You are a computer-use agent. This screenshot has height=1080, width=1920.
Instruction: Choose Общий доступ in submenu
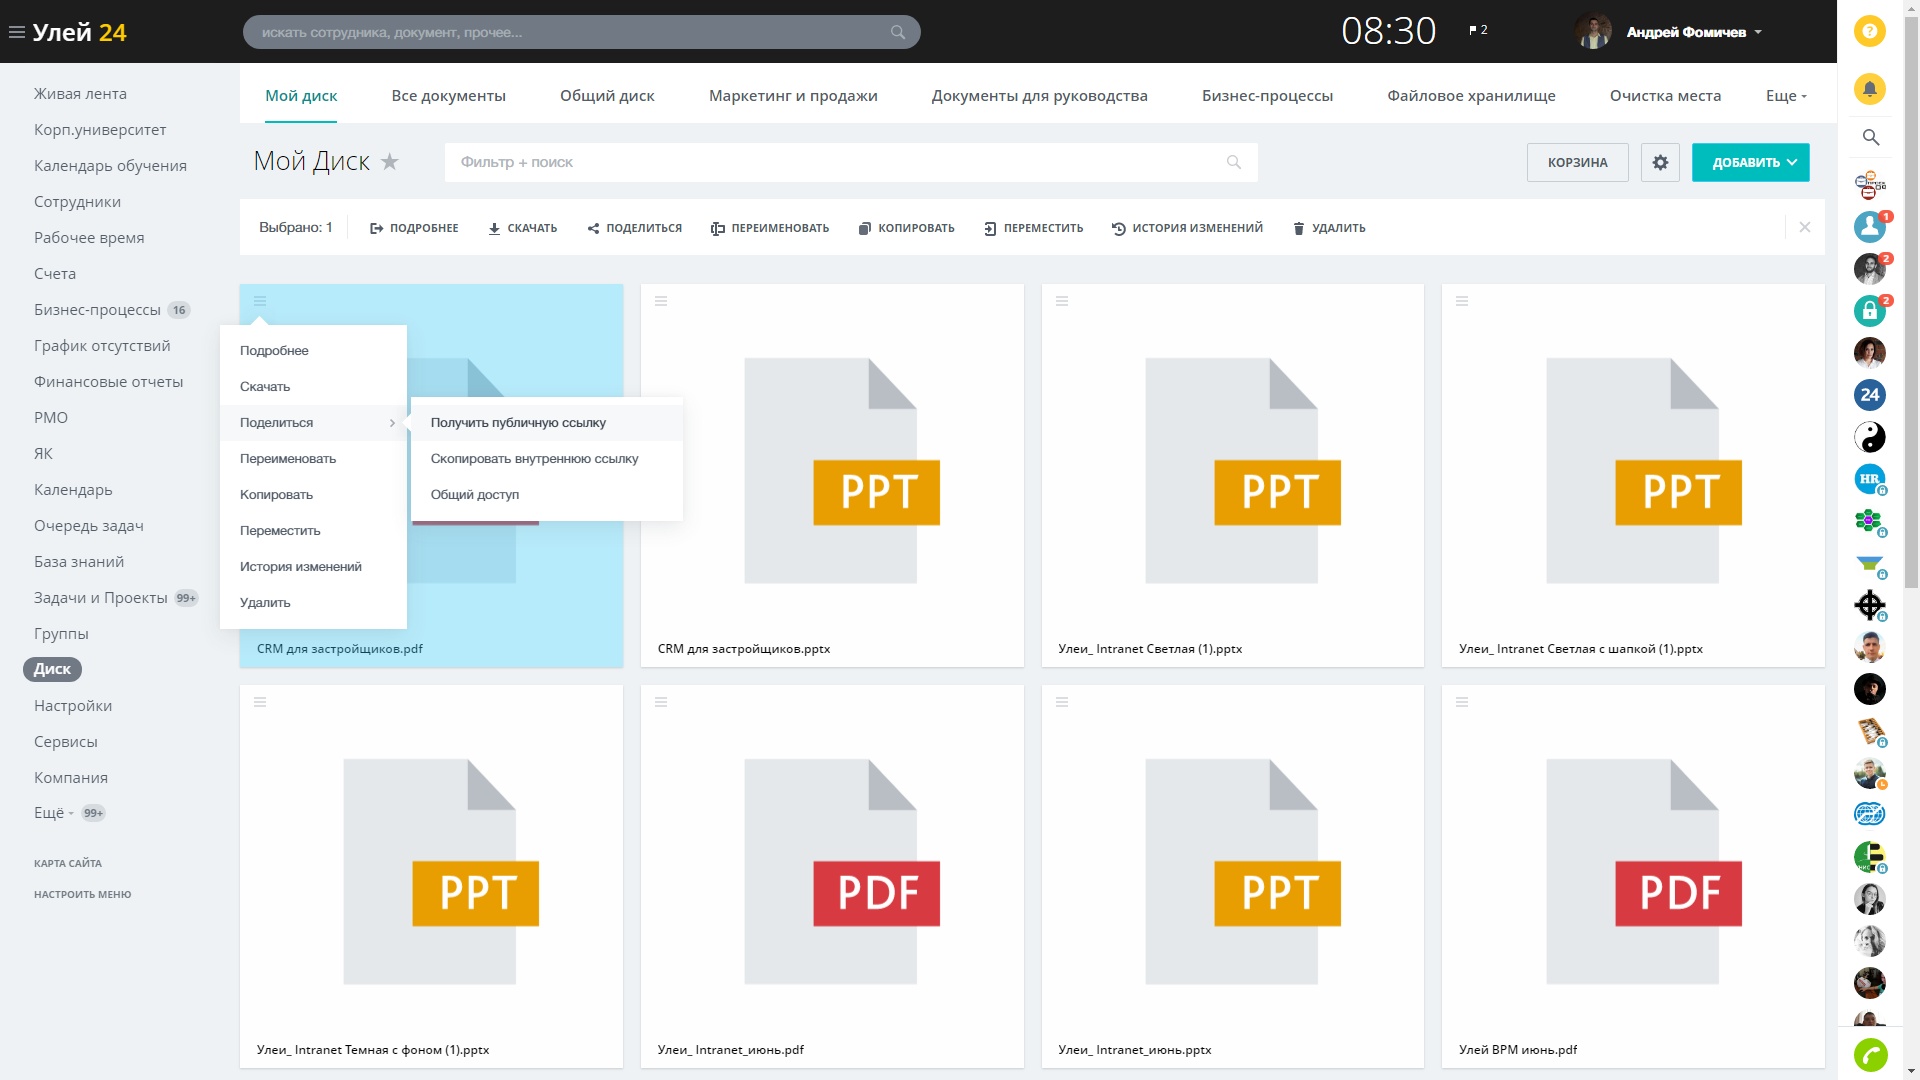coord(547,495)
